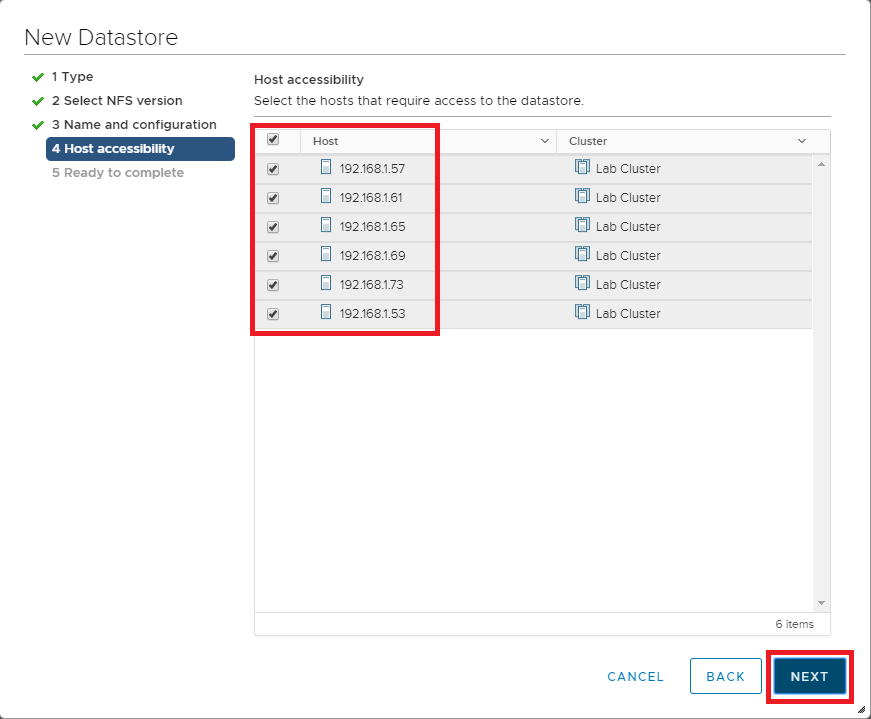
Task: Click Lab Cluster icon in 192.168.1.65 row
Action: tap(582, 226)
